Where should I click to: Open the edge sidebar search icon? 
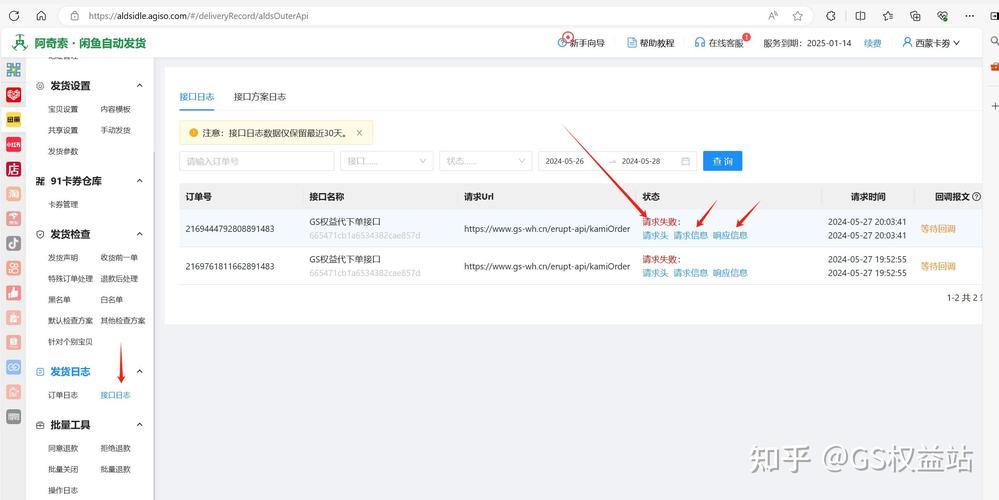(x=994, y=41)
